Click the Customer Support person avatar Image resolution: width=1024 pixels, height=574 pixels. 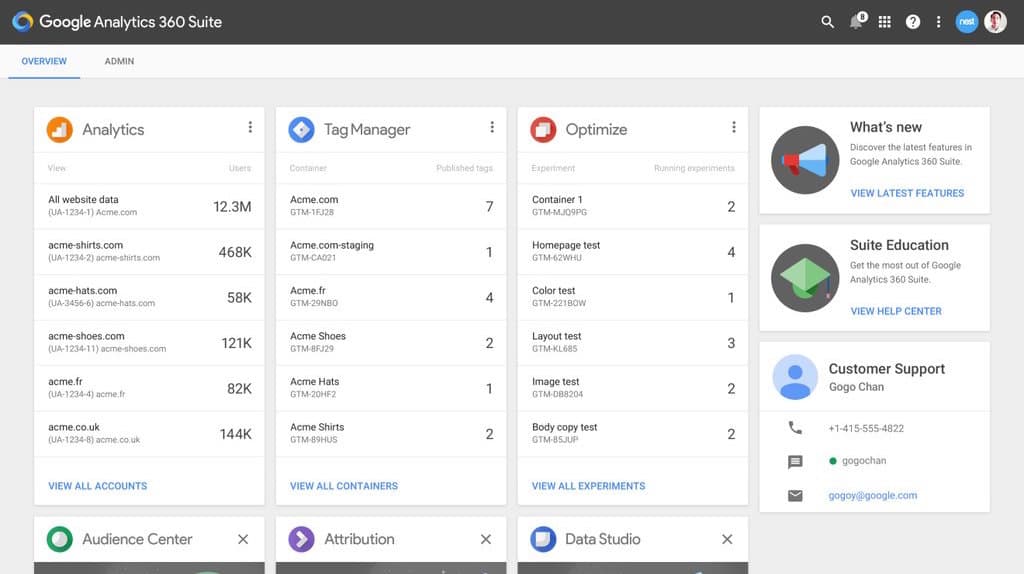(x=795, y=377)
